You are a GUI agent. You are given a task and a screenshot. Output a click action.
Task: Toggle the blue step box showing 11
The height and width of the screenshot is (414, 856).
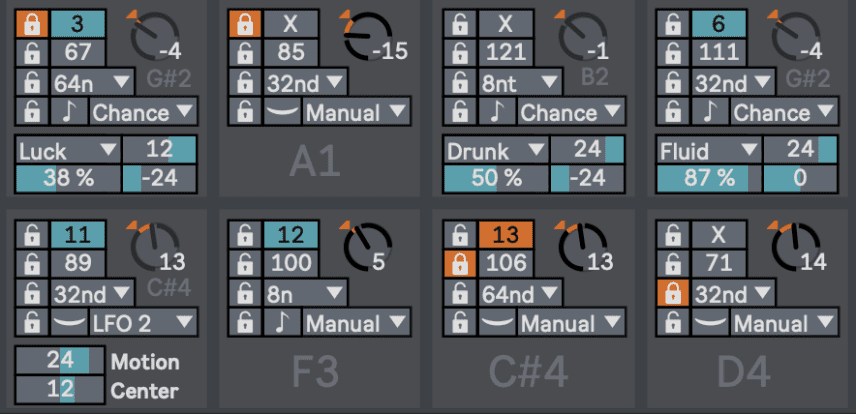coord(78,235)
